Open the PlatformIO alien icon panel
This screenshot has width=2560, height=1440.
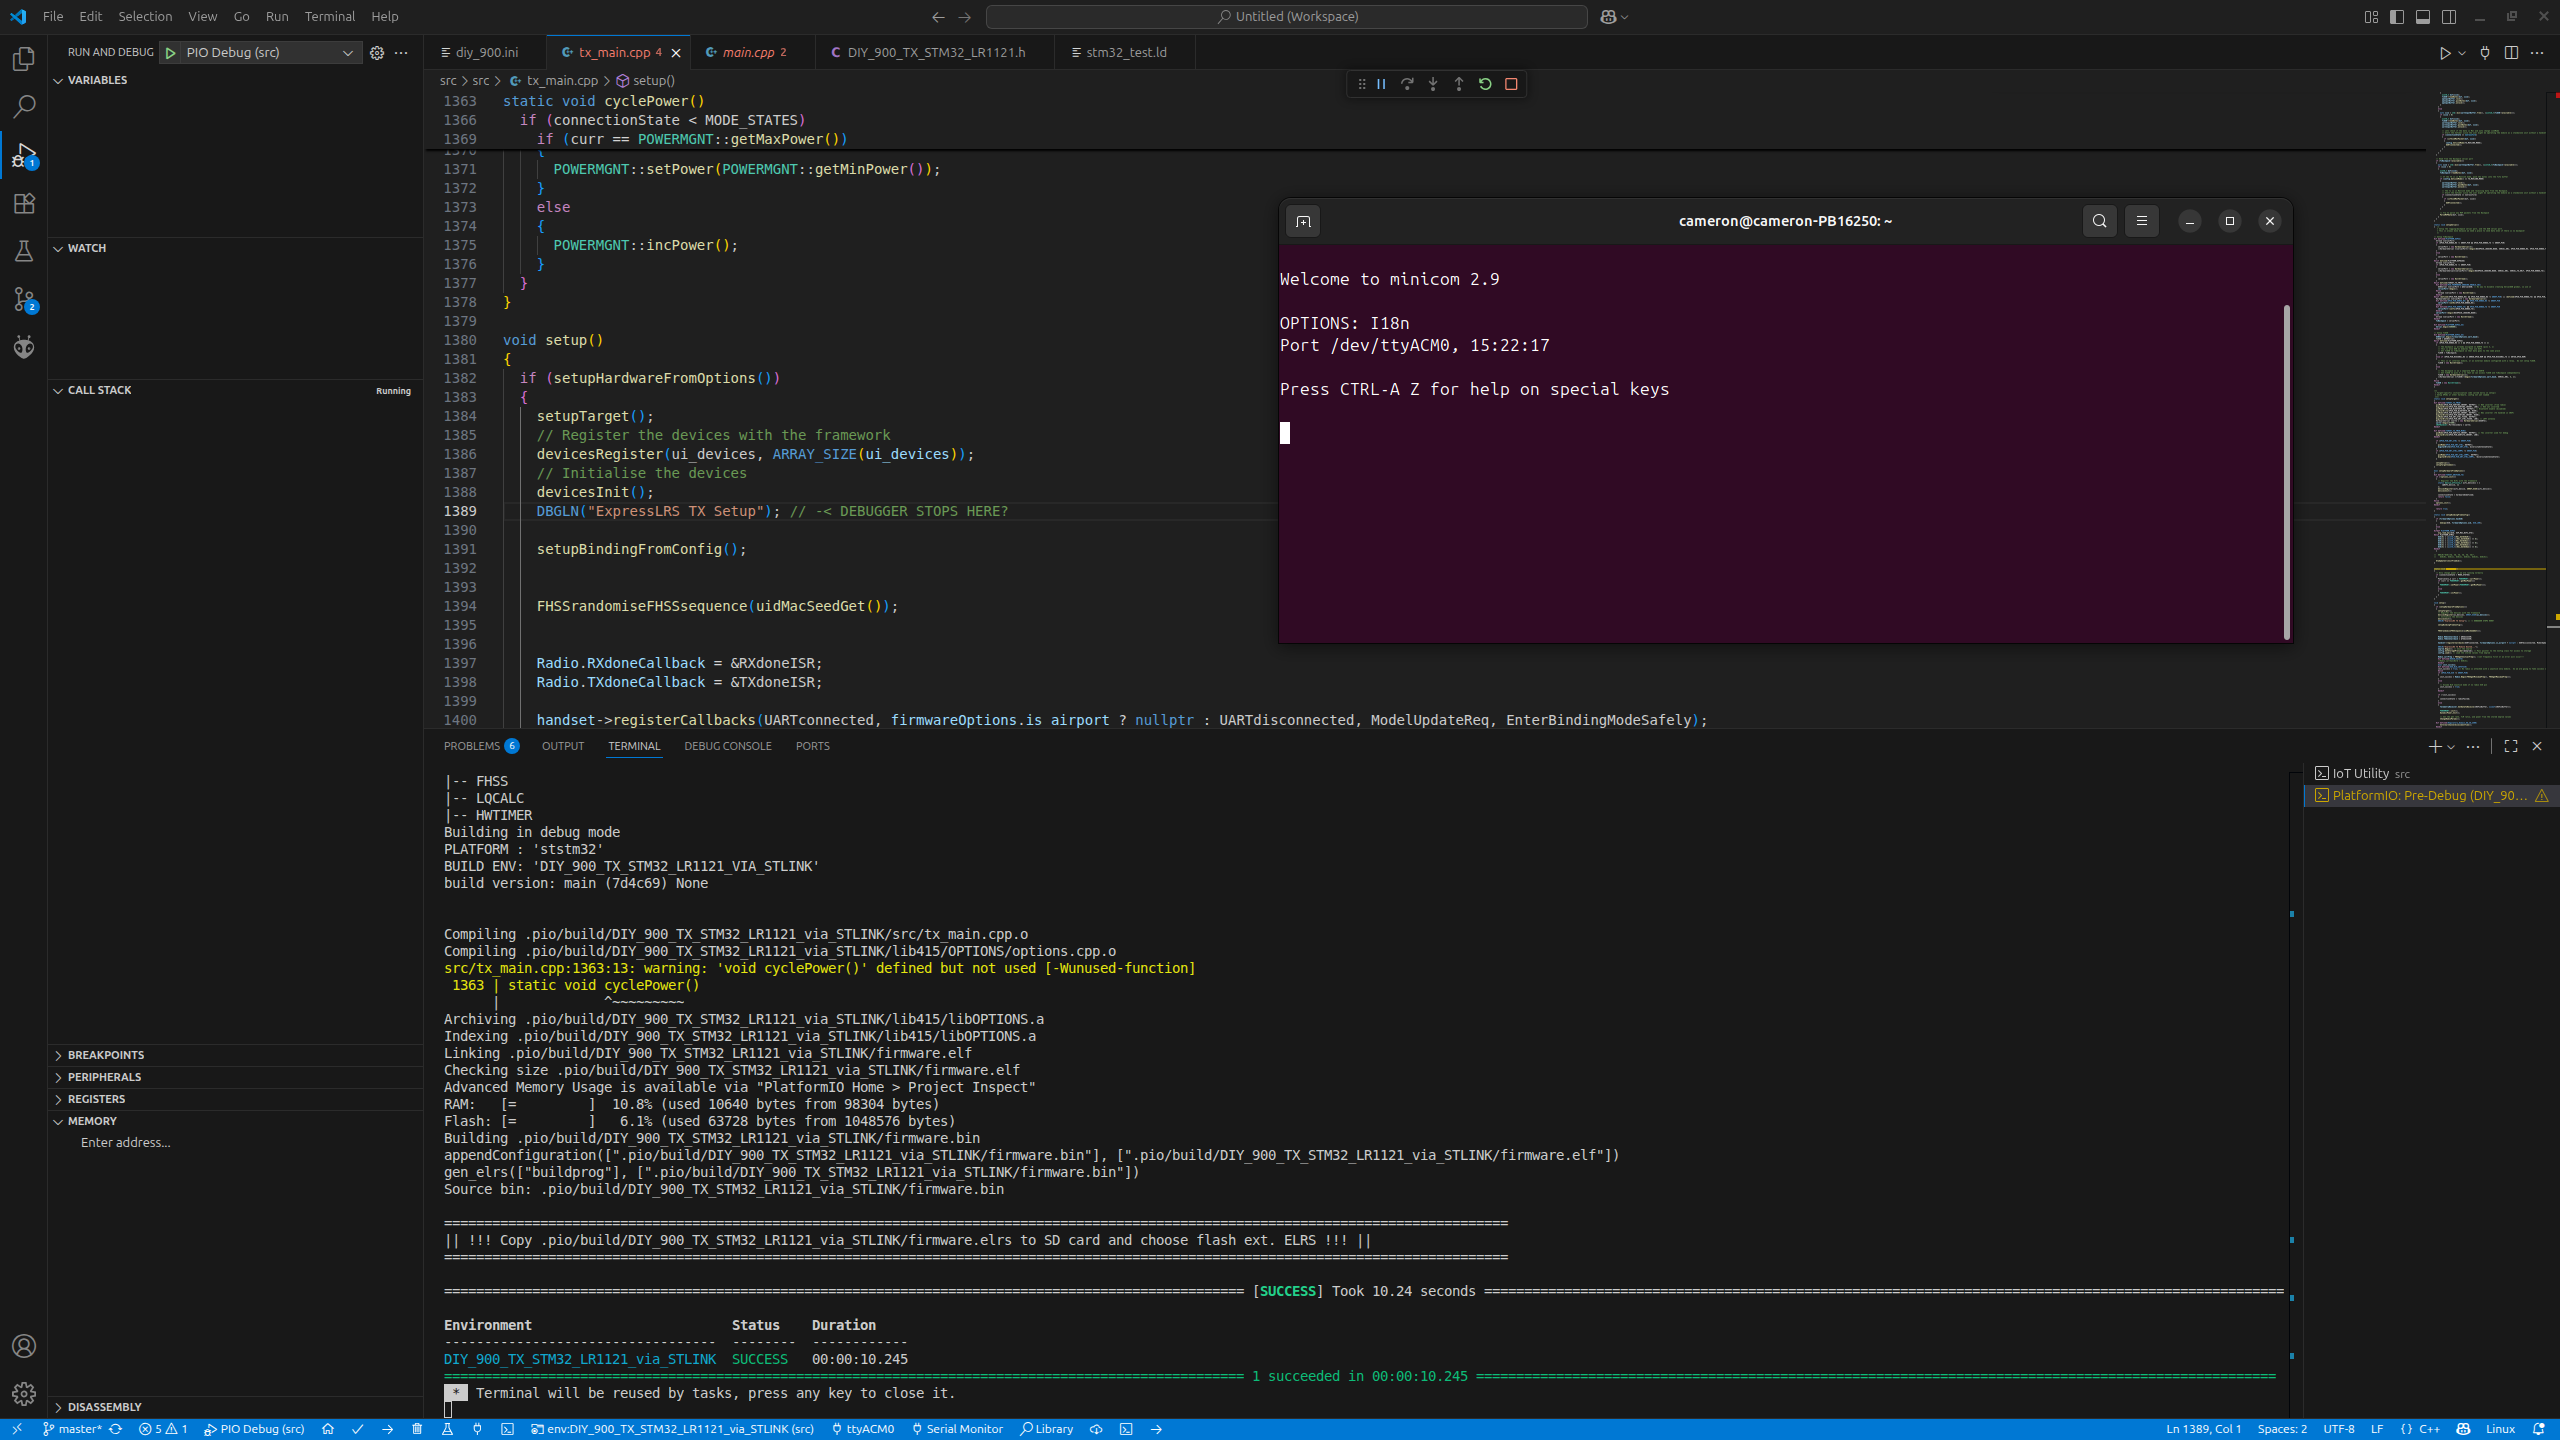24,347
